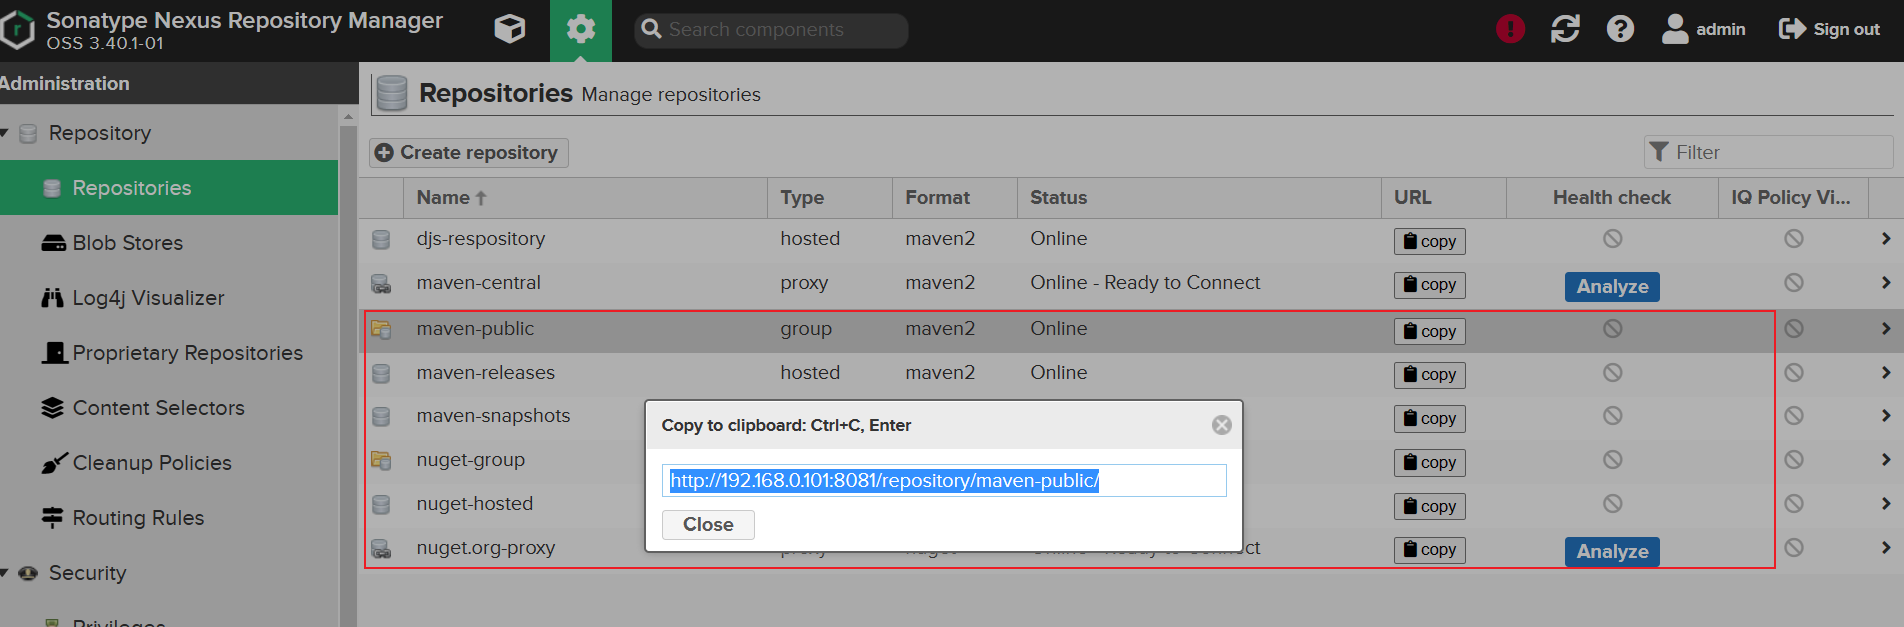
Task: Refresh the current view with refresh icon
Action: tap(1565, 29)
